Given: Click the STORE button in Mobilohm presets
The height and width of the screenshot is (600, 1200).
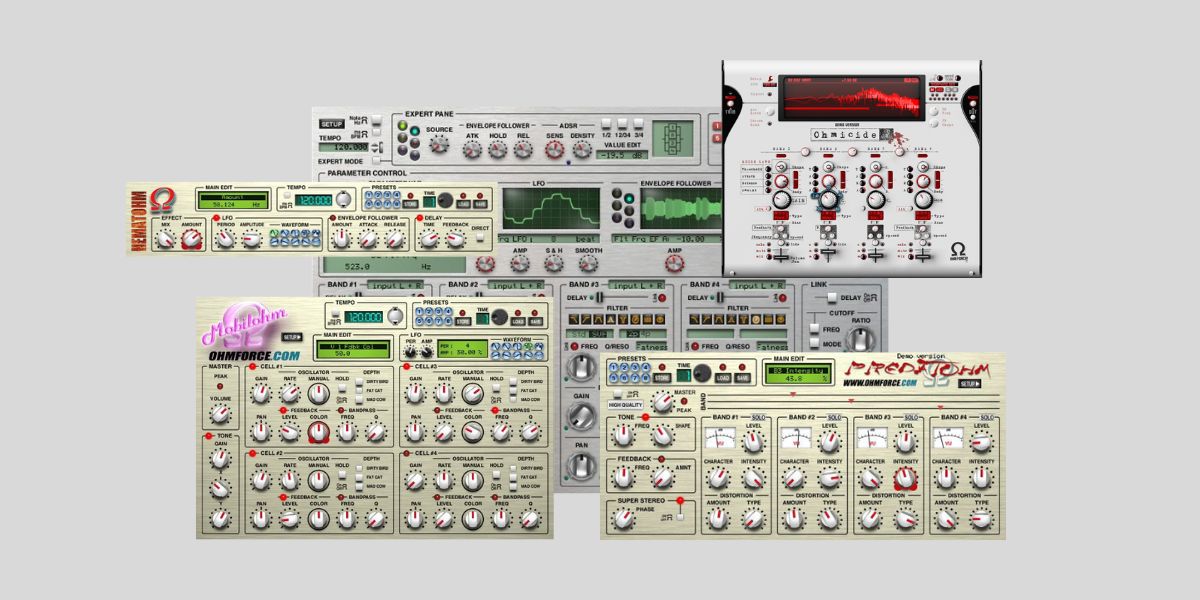Looking at the screenshot, I should tap(462, 322).
